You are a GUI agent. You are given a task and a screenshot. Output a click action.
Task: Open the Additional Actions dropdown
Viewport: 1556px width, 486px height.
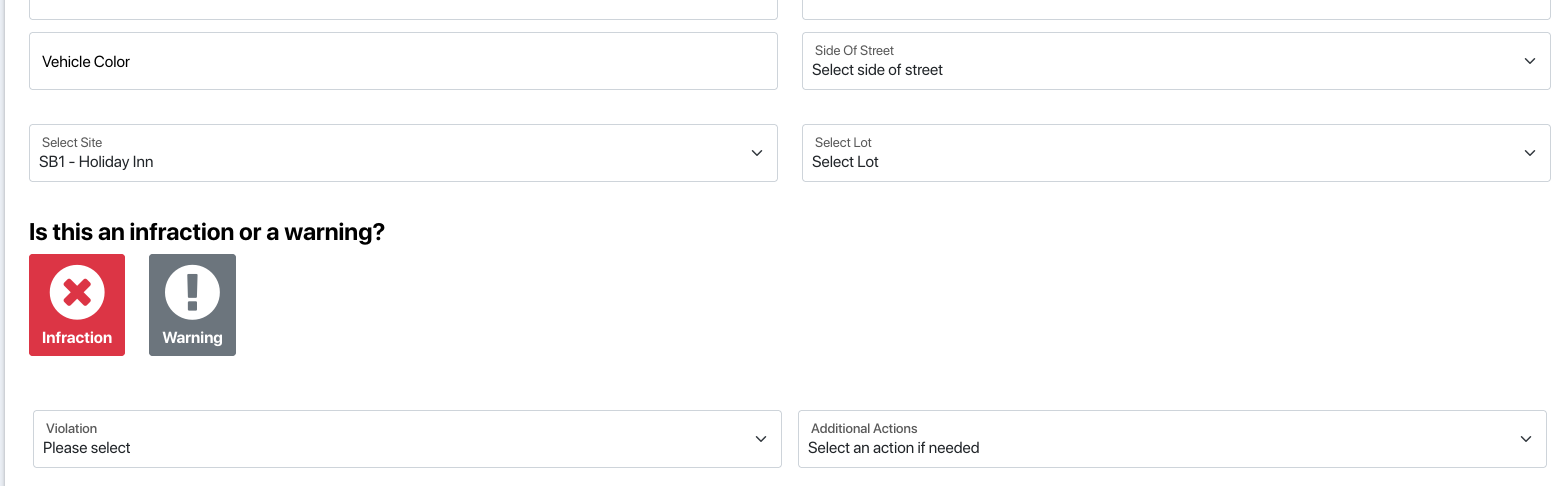[x=1171, y=439]
